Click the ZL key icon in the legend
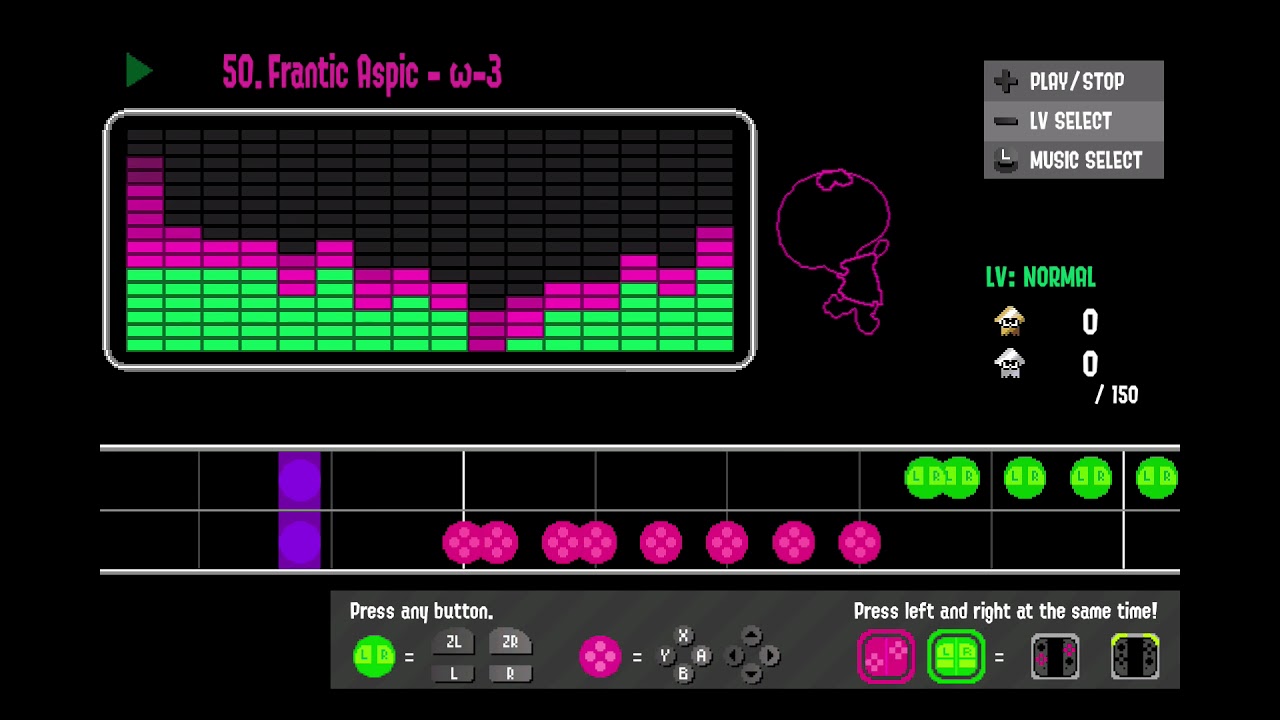The width and height of the screenshot is (1280, 720). coord(453,642)
